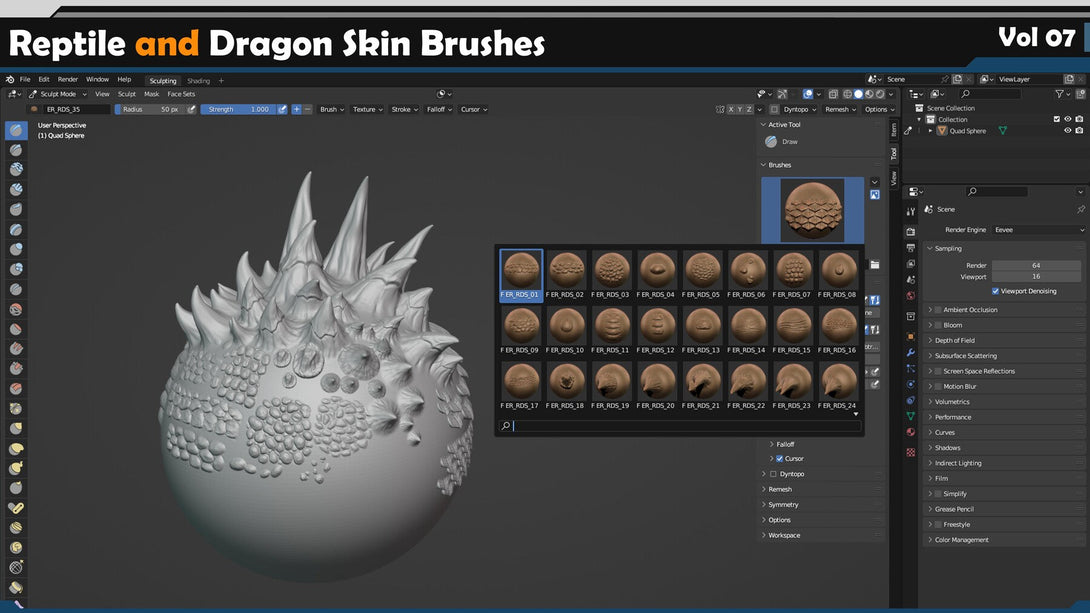Switch to the Shading workspace tab
The height and width of the screenshot is (613, 1090).
[198, 81]
